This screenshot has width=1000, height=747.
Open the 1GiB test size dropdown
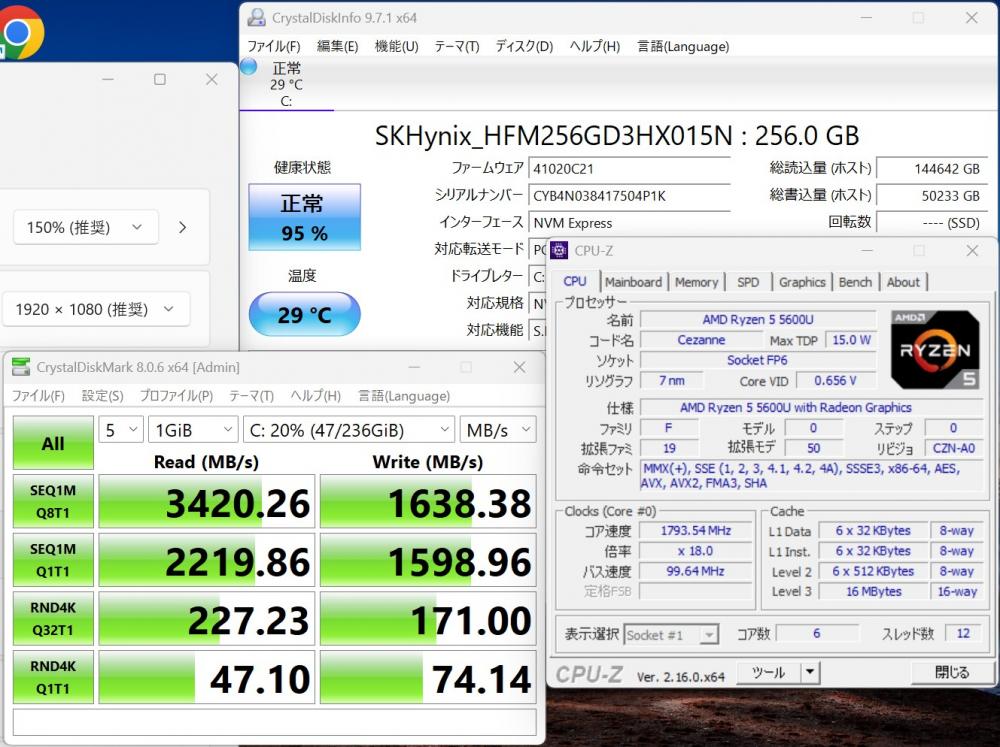coord(193,430)
